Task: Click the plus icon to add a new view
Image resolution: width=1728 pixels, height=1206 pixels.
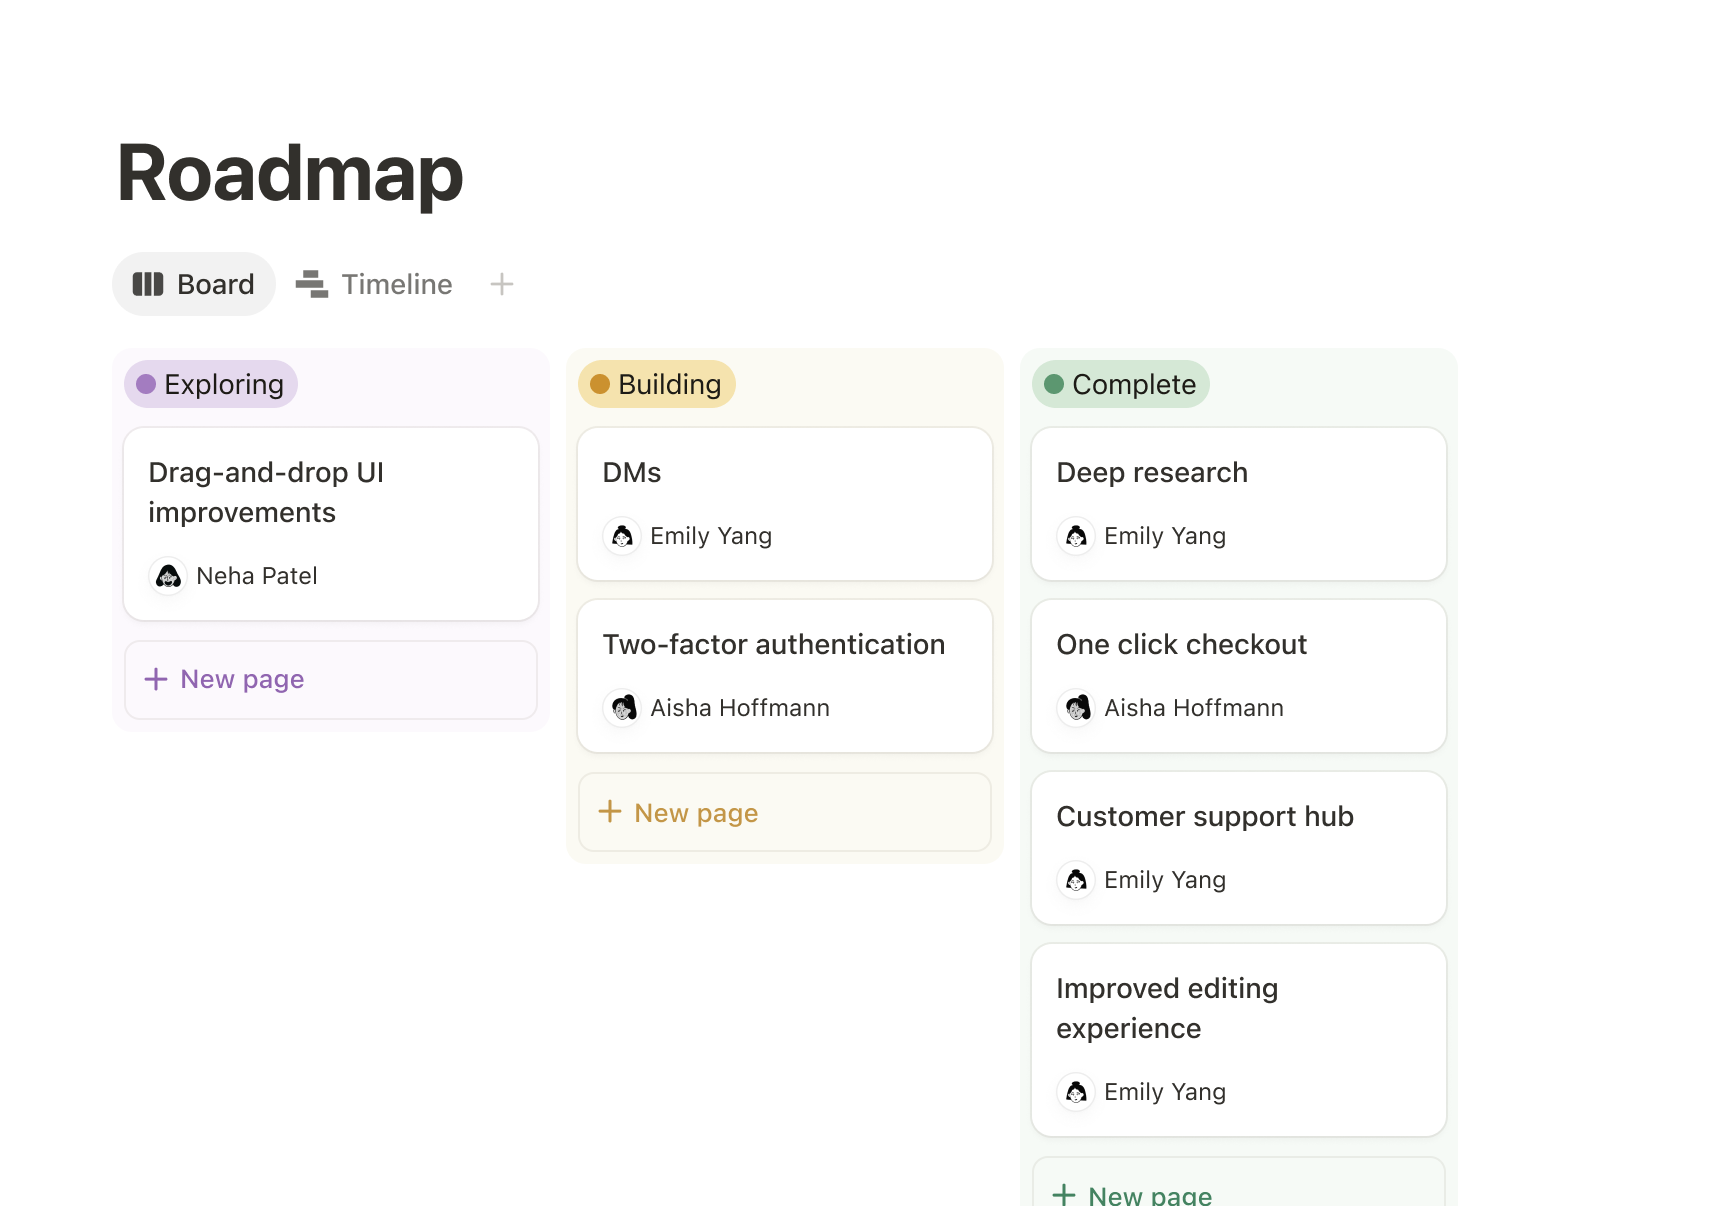Action: tap(501, 284)
